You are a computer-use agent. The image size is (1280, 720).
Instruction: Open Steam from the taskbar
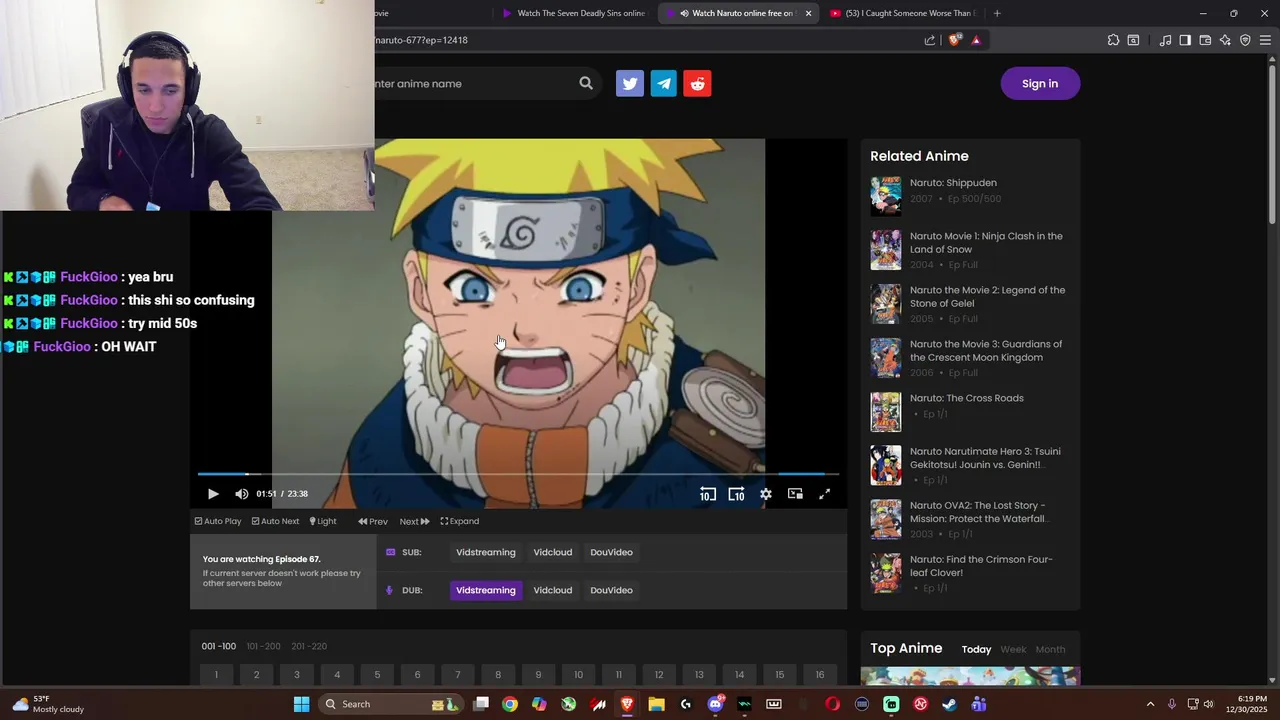(x=949, y=704)
